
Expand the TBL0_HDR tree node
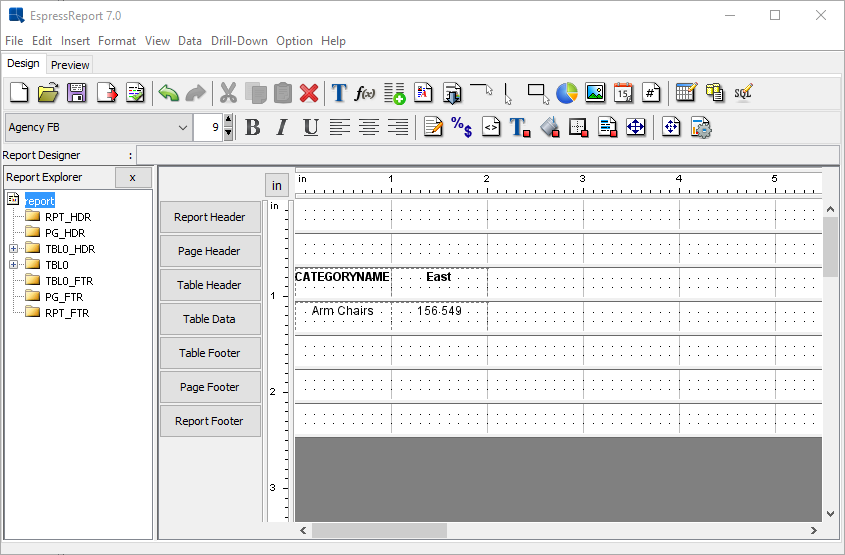[x=13, y=248]
